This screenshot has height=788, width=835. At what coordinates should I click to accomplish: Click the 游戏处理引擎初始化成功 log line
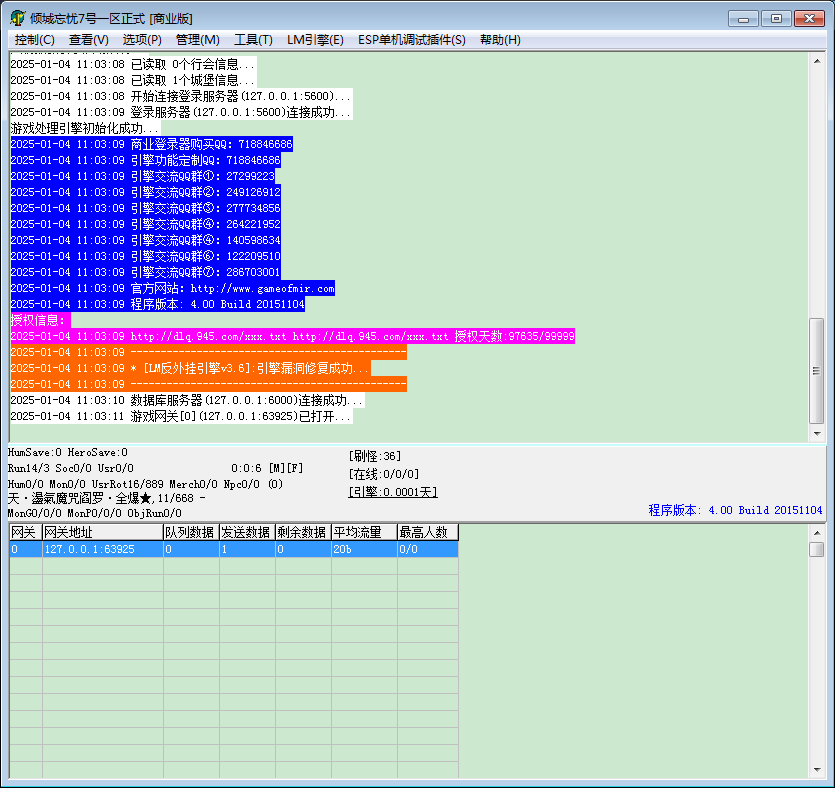click(x=85, y=128)
